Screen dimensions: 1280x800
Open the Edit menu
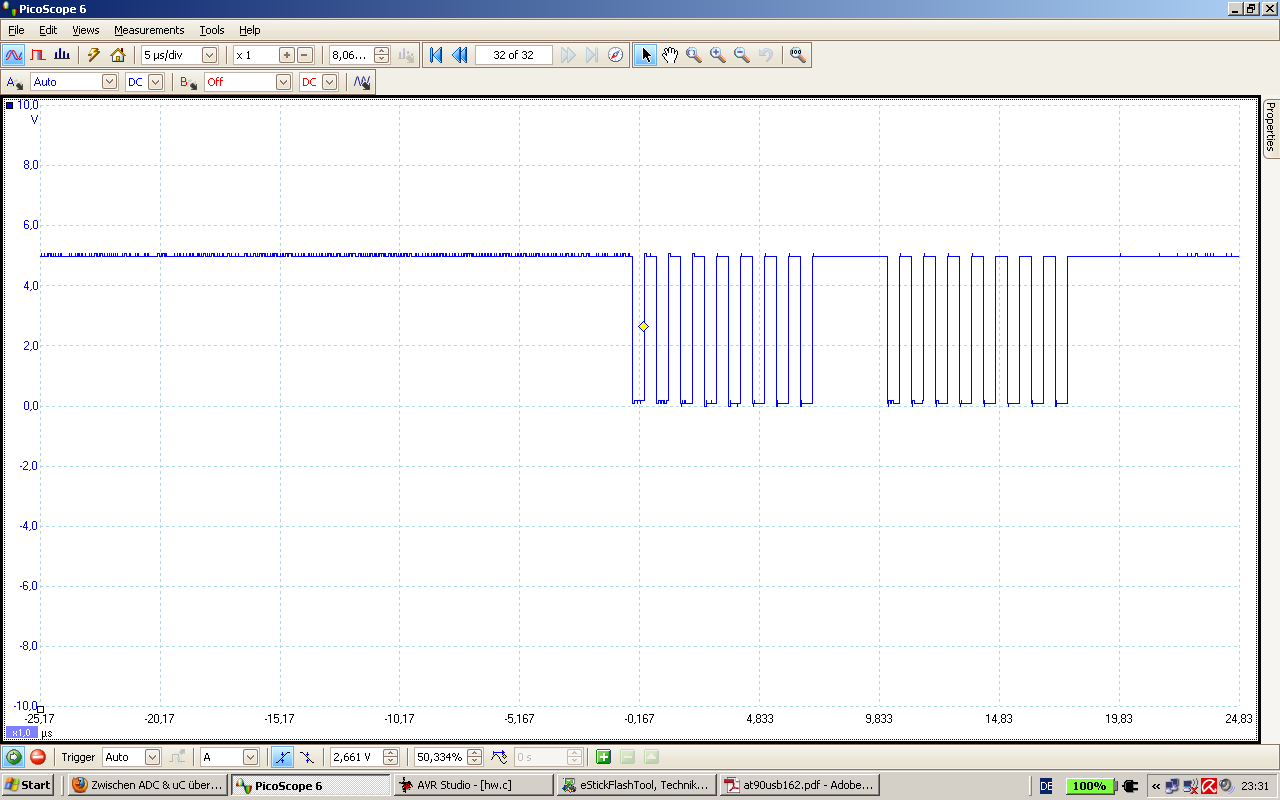tap(48, 30)
